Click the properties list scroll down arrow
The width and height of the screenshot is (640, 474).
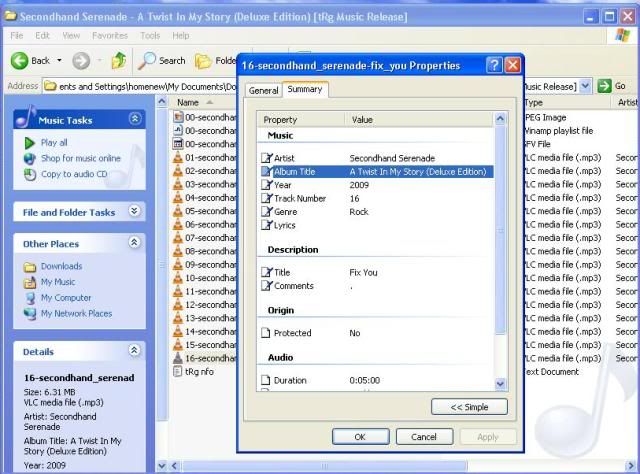[500, 383]
